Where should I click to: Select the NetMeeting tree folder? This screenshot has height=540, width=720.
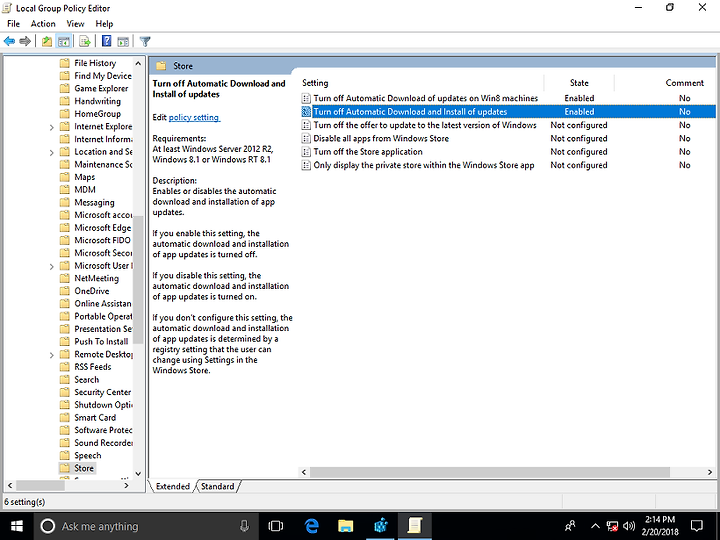tap(96, 278)
